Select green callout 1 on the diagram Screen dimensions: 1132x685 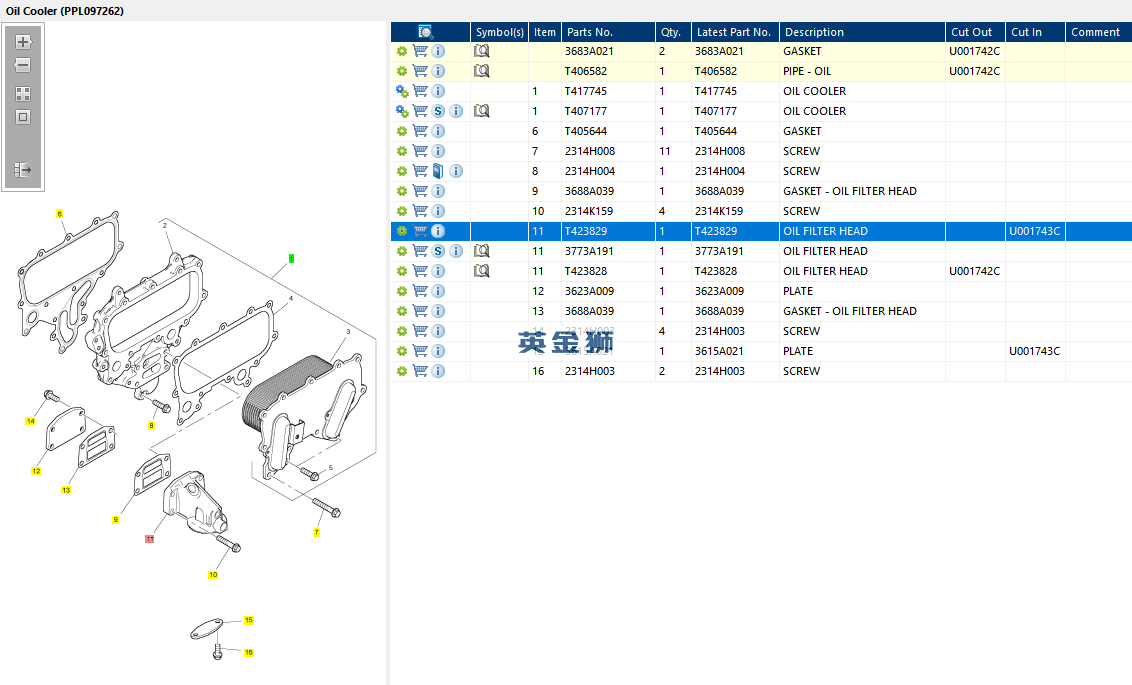(x=292, y=258)
